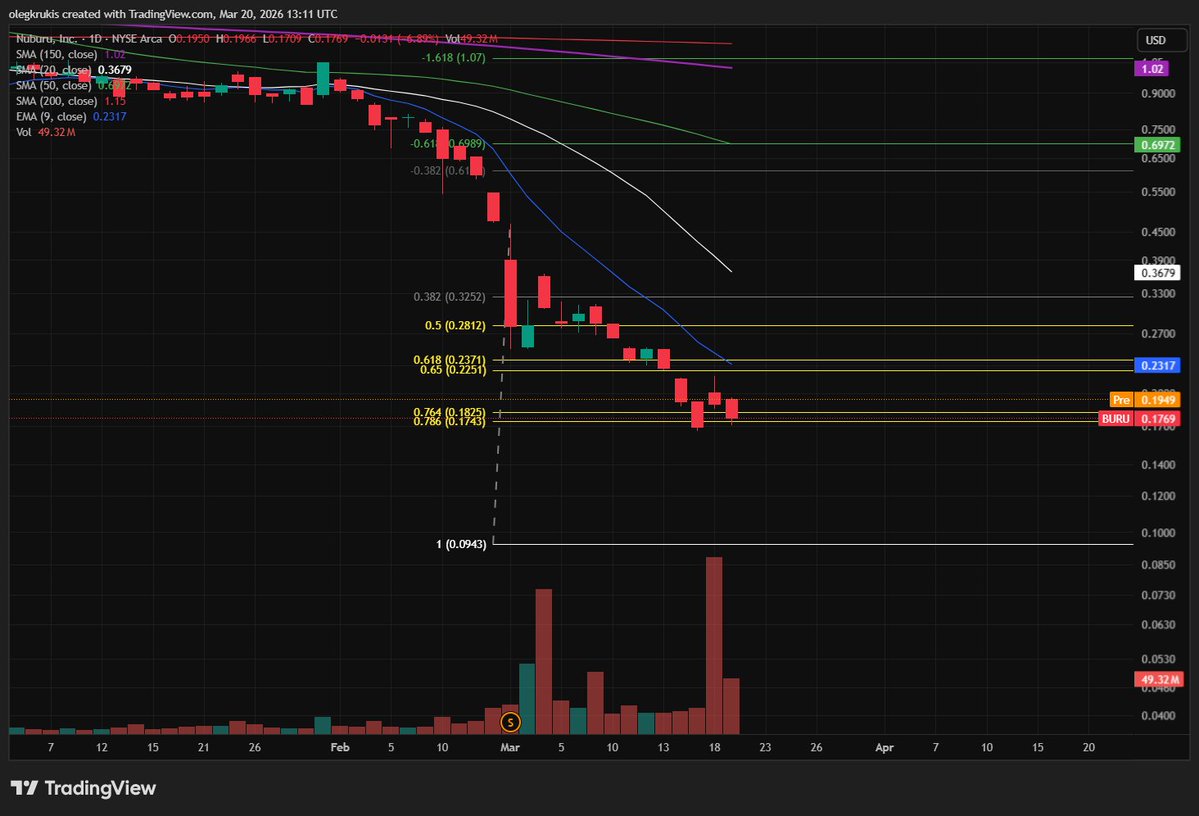Click the Feb label on the time axis

(340, 747)
